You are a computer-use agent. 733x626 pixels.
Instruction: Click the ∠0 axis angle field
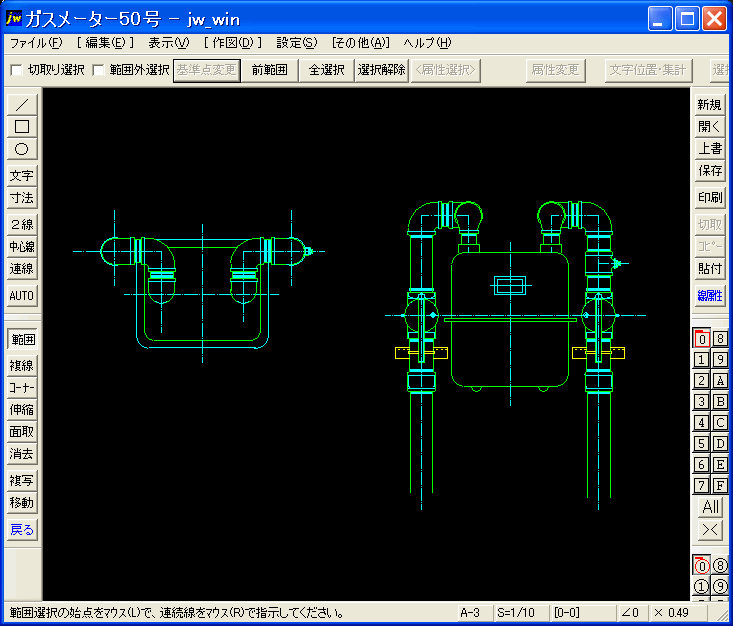pyautogui.click(x=630, y=612)
